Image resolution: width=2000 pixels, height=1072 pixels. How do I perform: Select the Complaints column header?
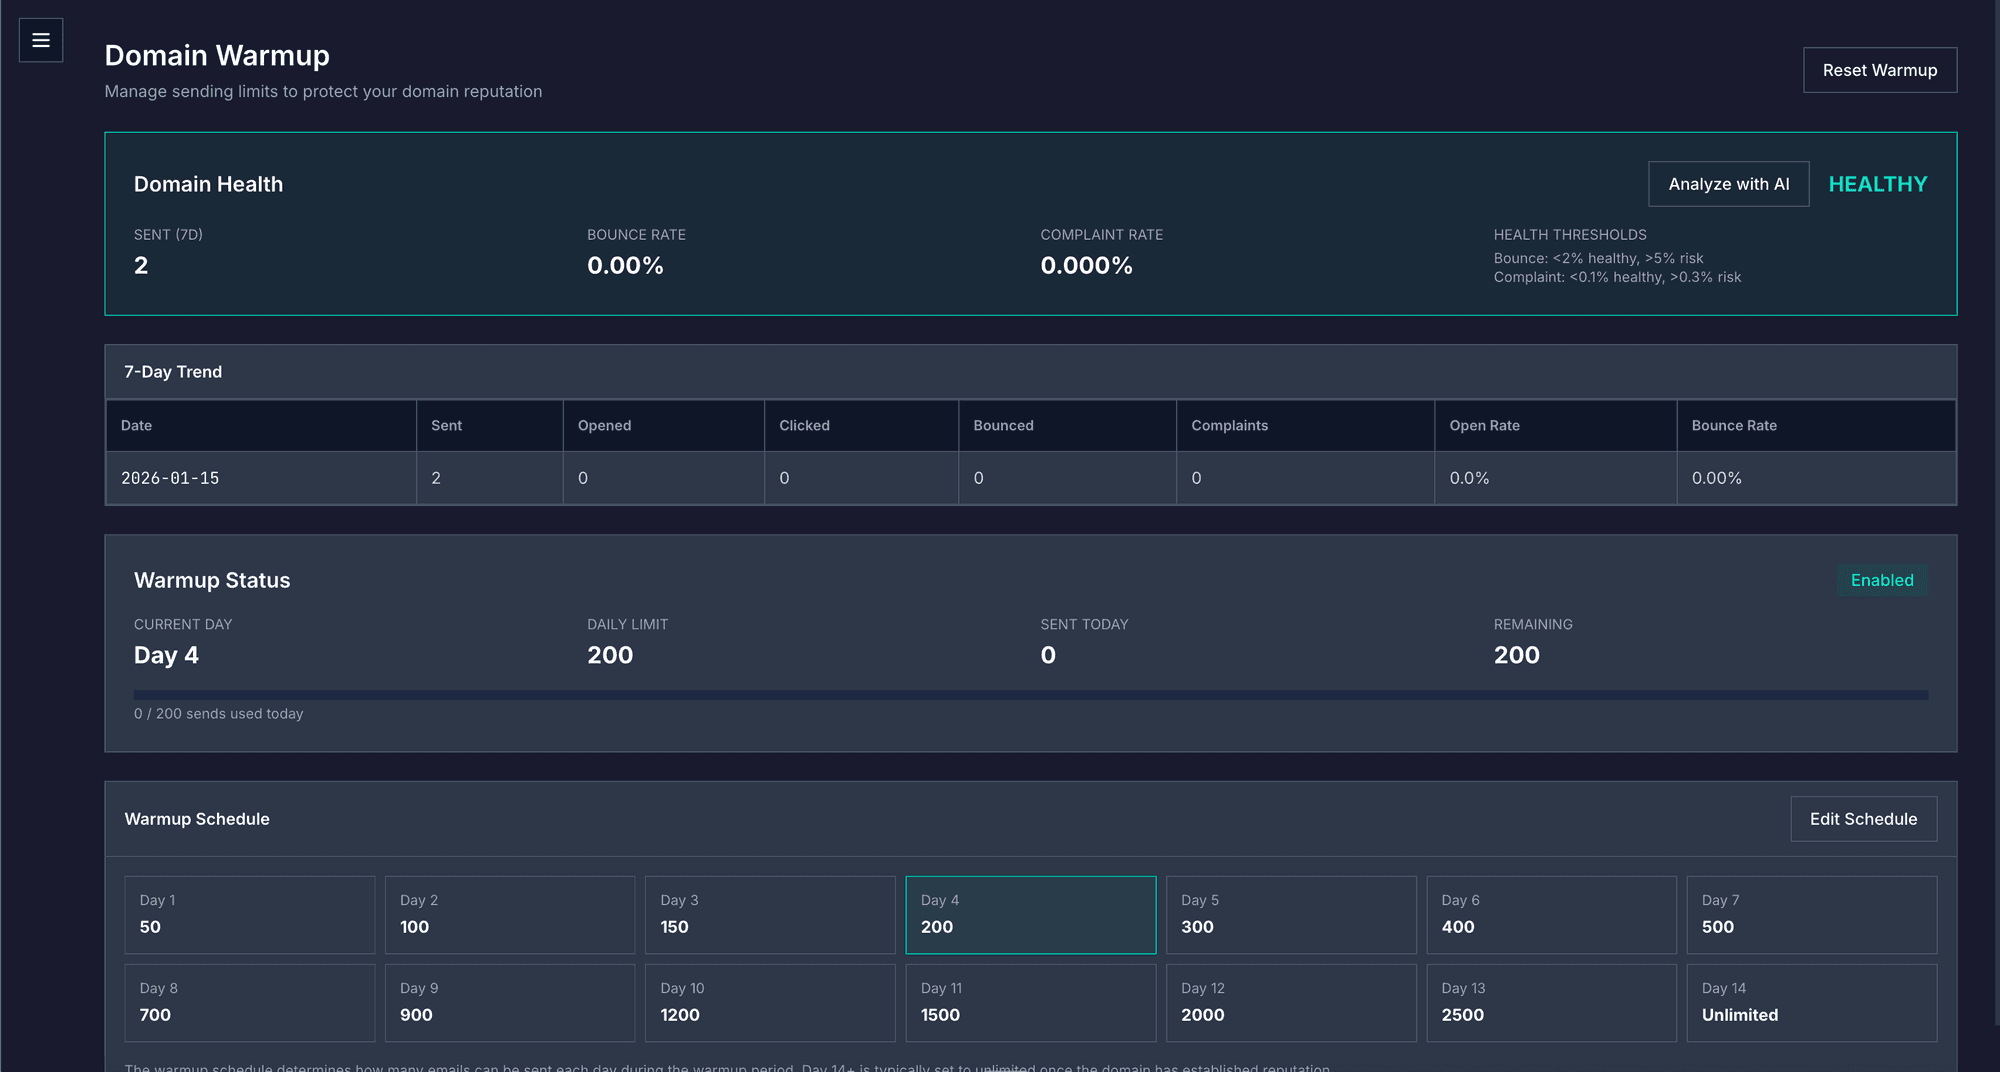point(1229,425)
